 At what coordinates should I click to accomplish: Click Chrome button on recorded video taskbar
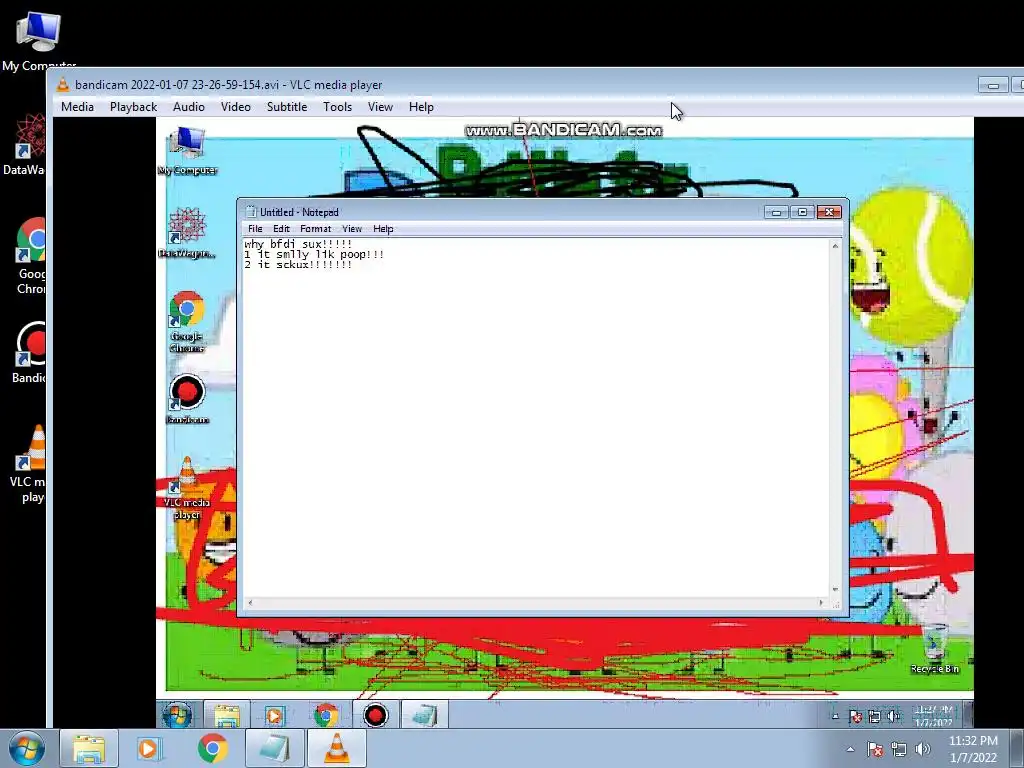[326, 715]
